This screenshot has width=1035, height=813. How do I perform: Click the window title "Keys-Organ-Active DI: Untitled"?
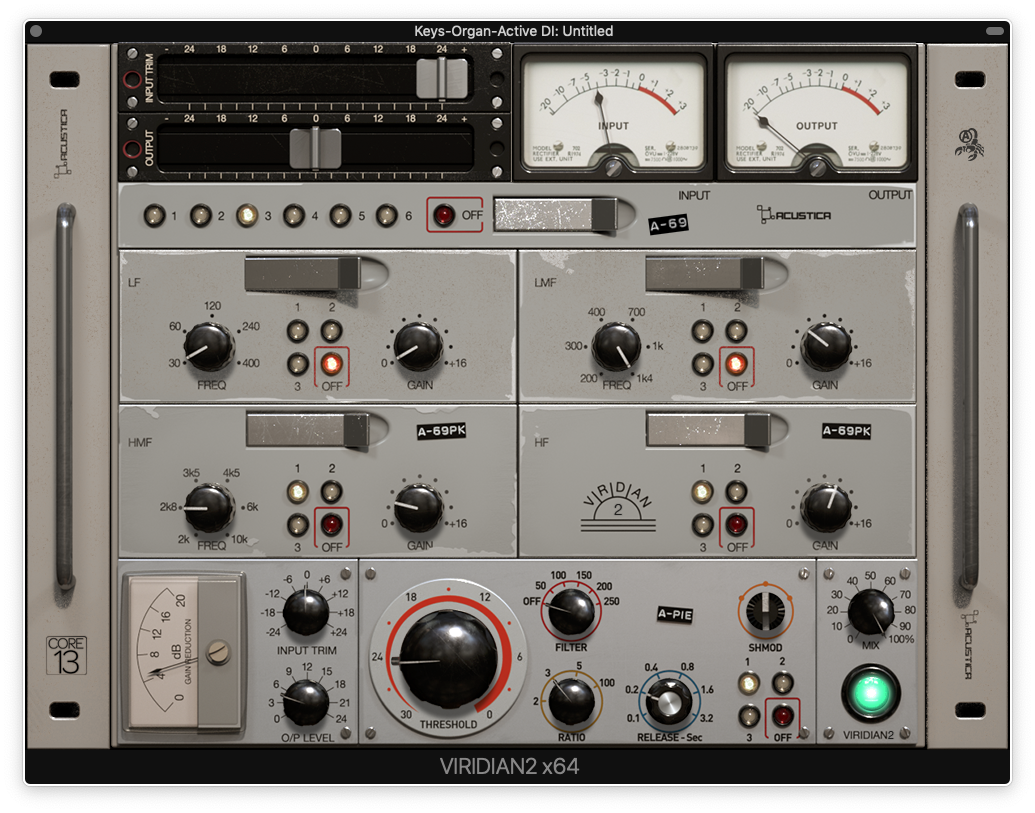pos(514,31)
